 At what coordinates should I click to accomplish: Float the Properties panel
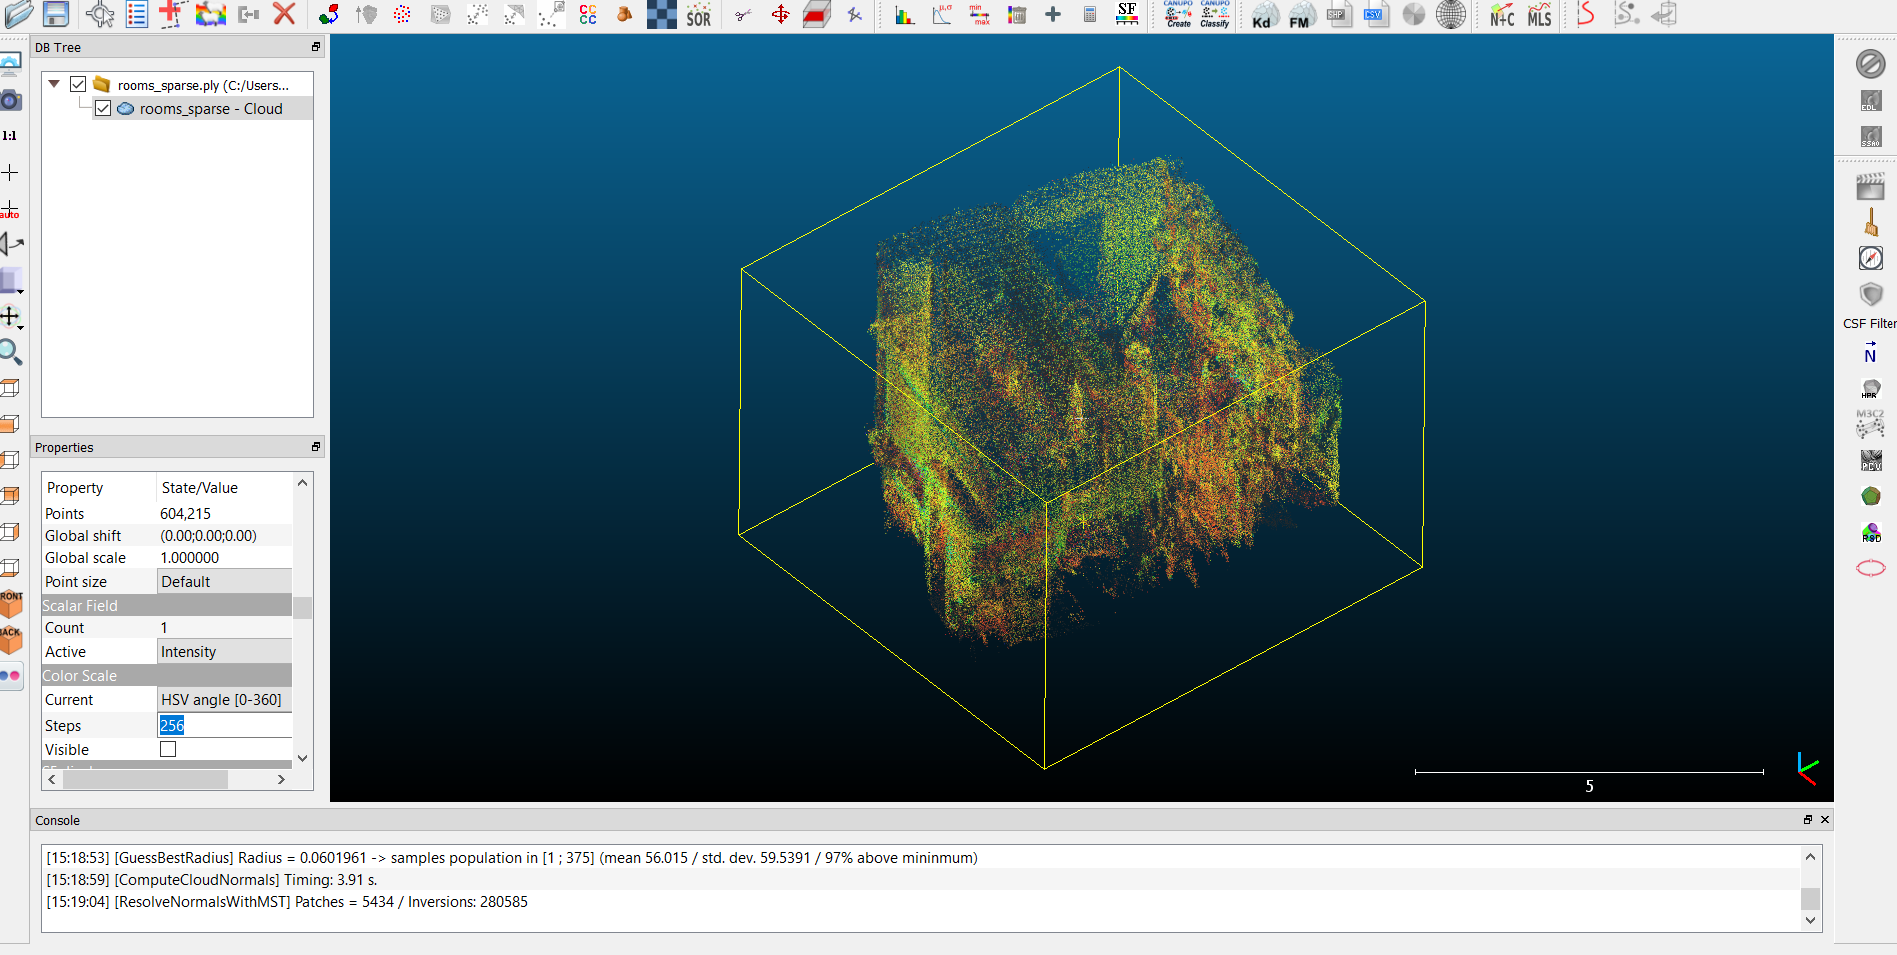tap(316, 447)
